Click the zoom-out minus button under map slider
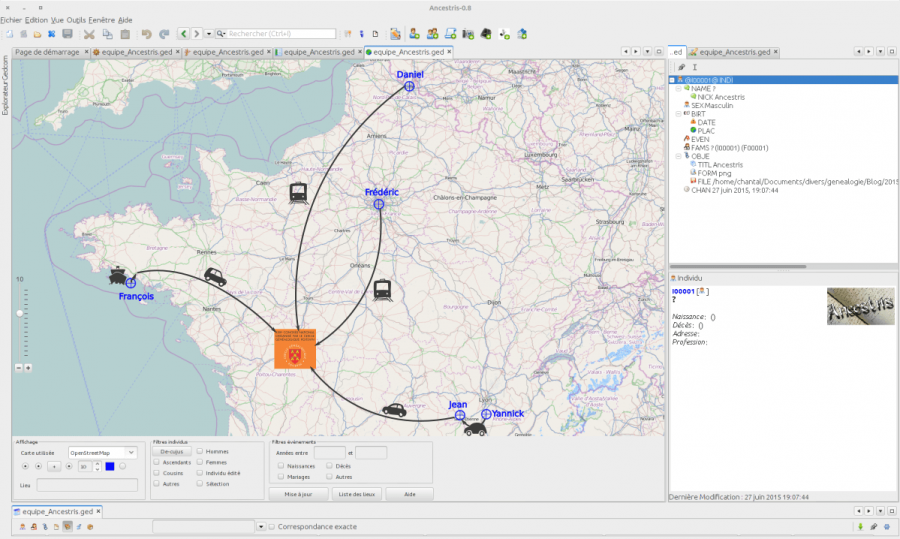The image size is (900, 539). (x=18, y=367)
